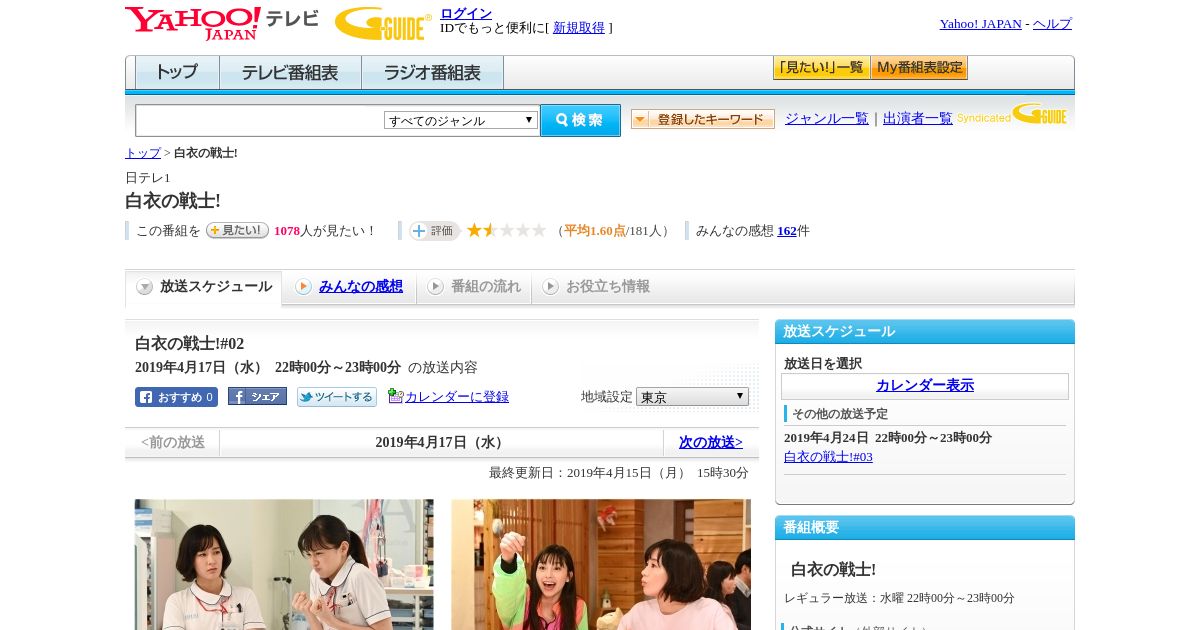Select the 放送スケジュール tab
1200x630 pixels.
(x=204, y=287)
